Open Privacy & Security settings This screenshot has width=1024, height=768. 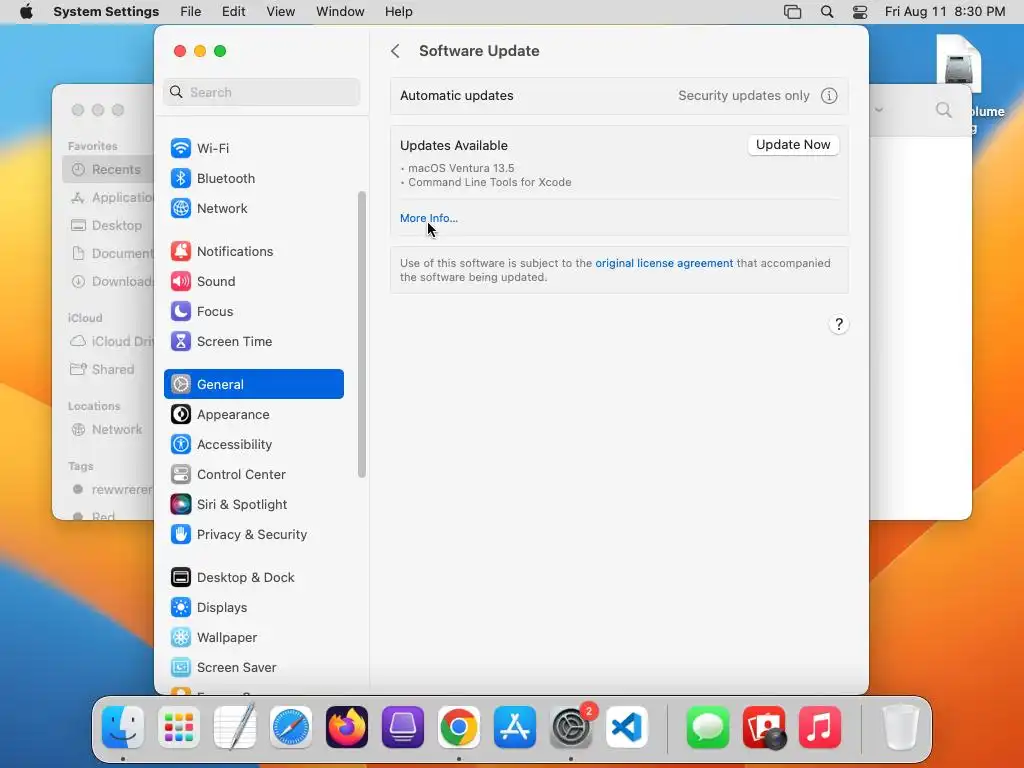[x=253, y=535]
